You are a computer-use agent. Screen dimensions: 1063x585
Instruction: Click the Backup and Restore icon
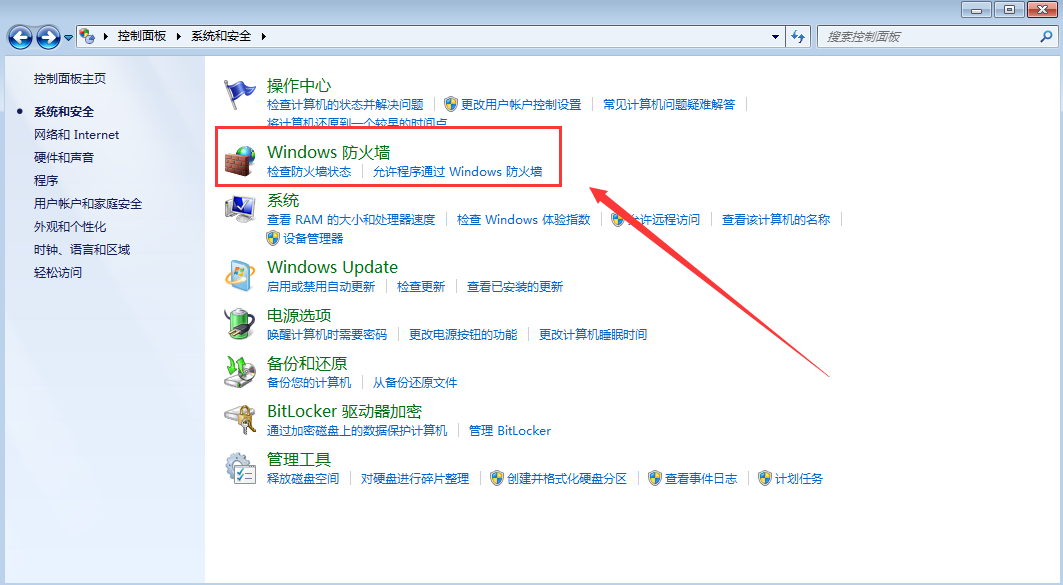pyautogui.click(x=240, y=371)
